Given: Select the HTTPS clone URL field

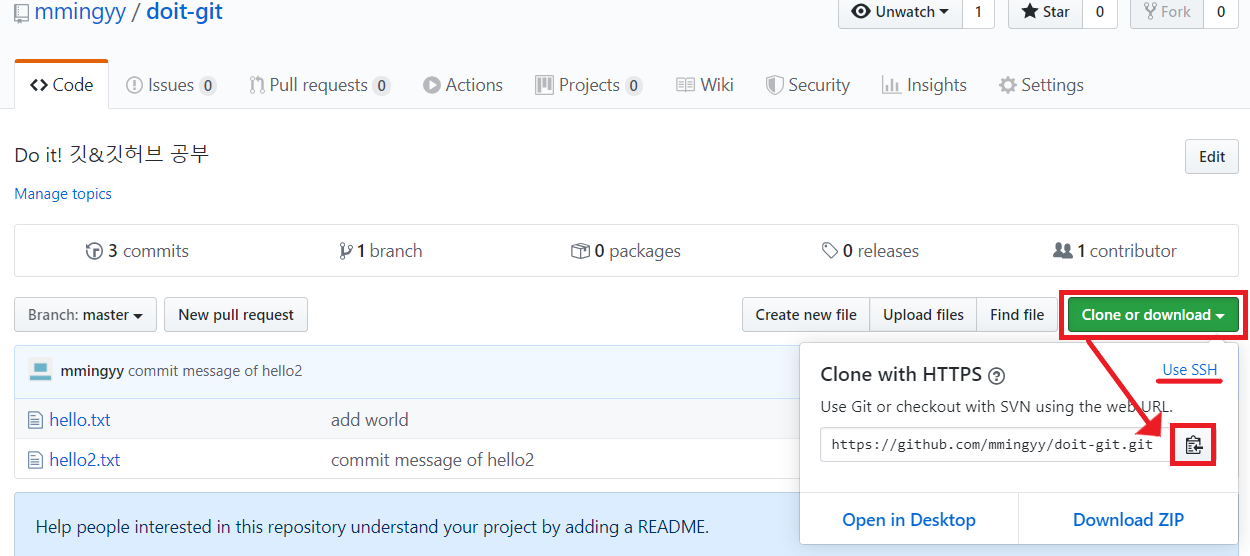Looking at the screenshot, I should tap(996, 445).
